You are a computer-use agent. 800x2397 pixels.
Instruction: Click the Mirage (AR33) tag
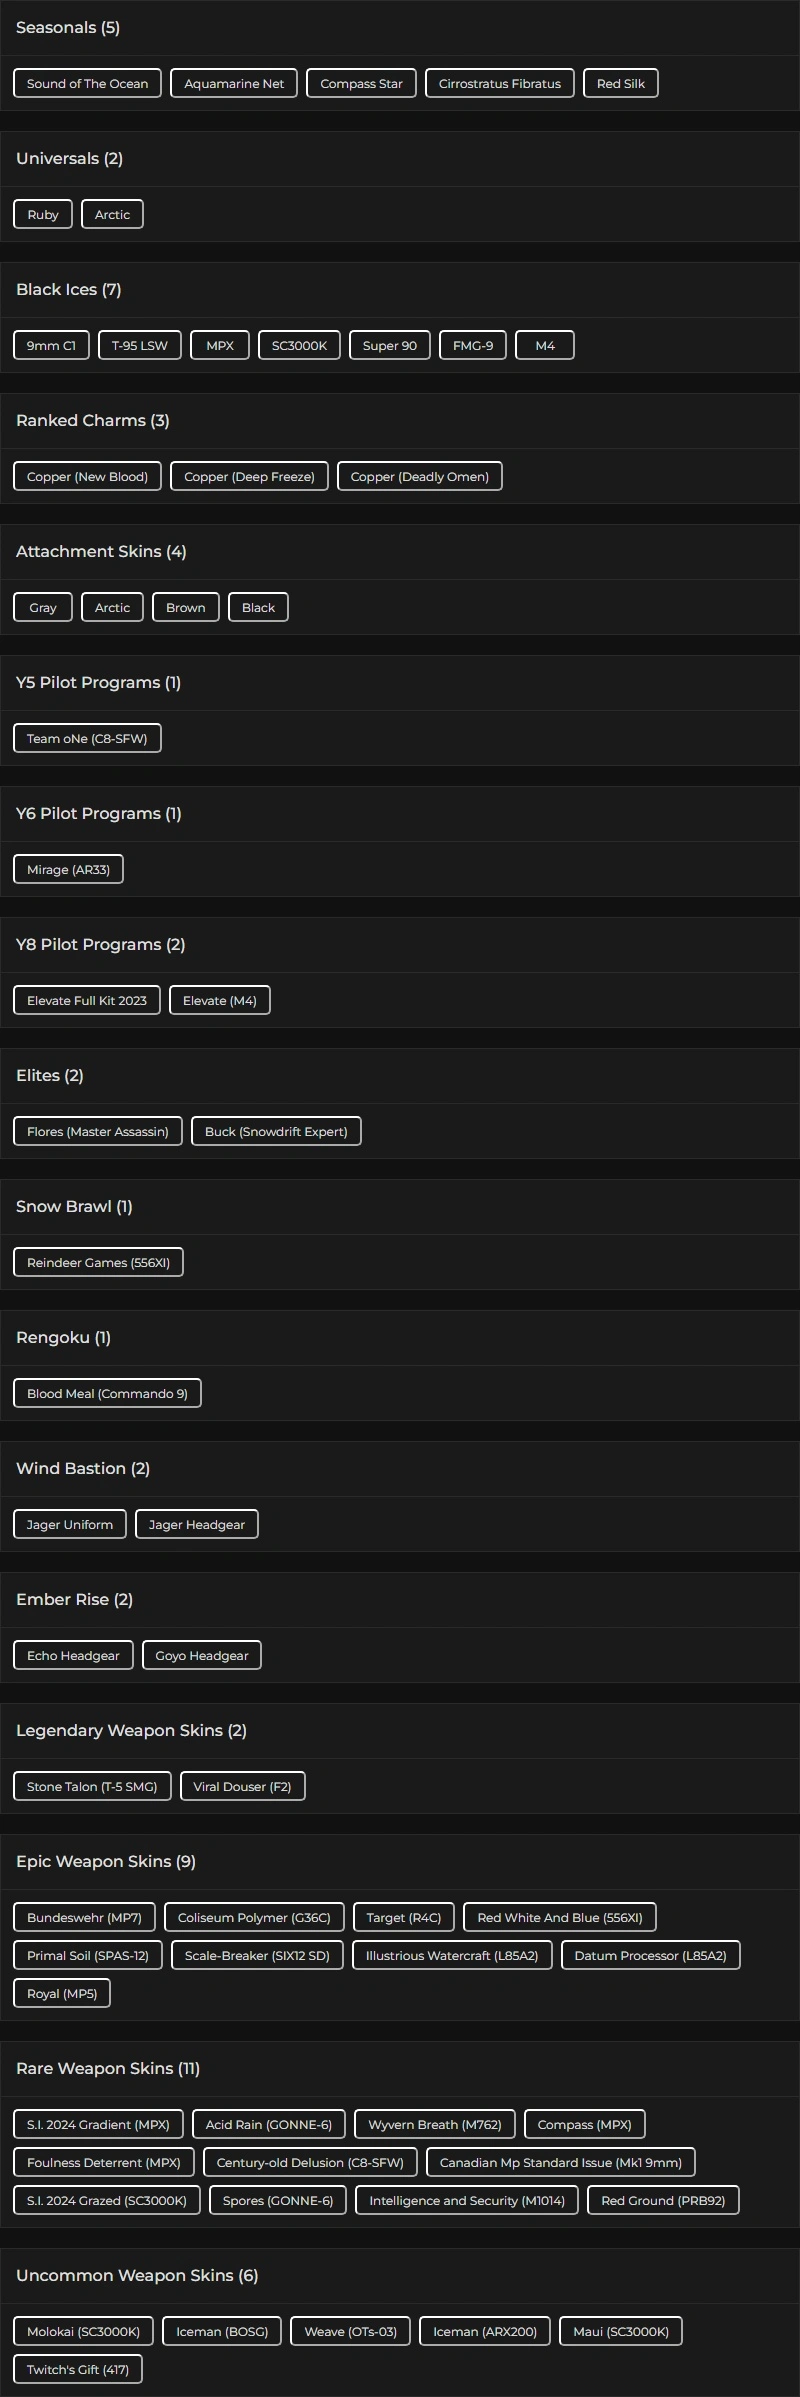coord(68,870)
